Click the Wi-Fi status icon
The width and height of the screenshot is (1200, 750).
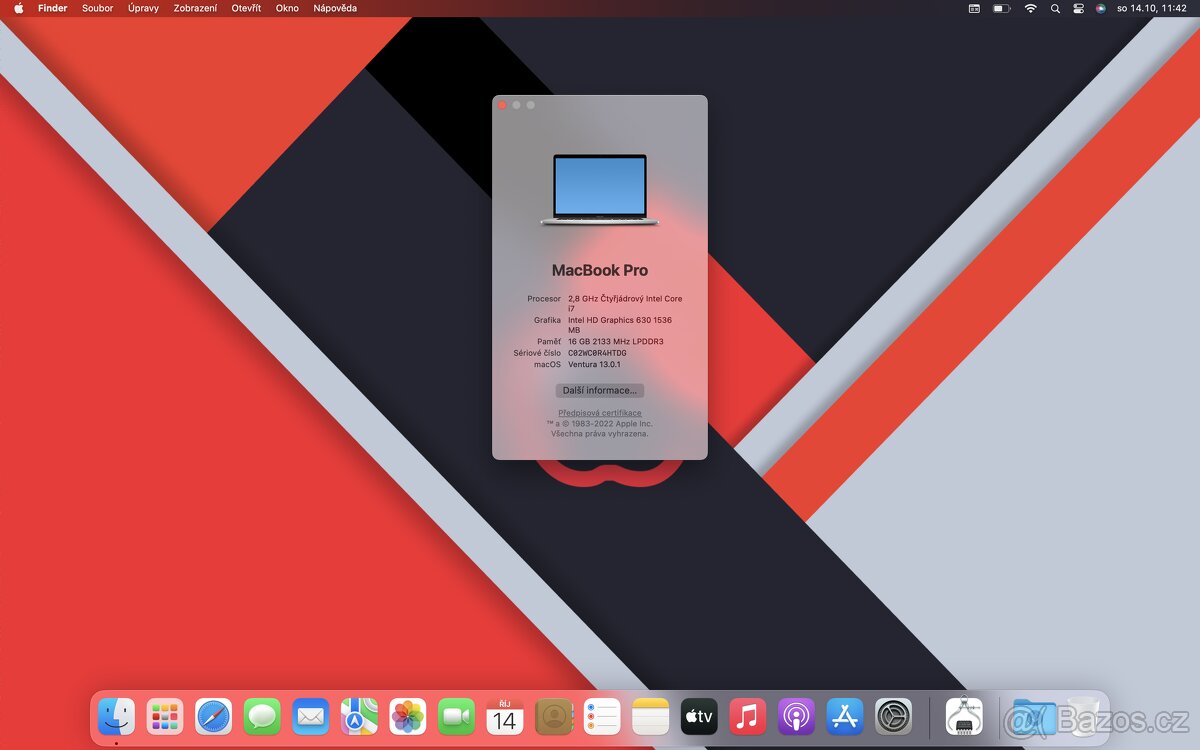pyautogui.click(x=1030, y=8)
